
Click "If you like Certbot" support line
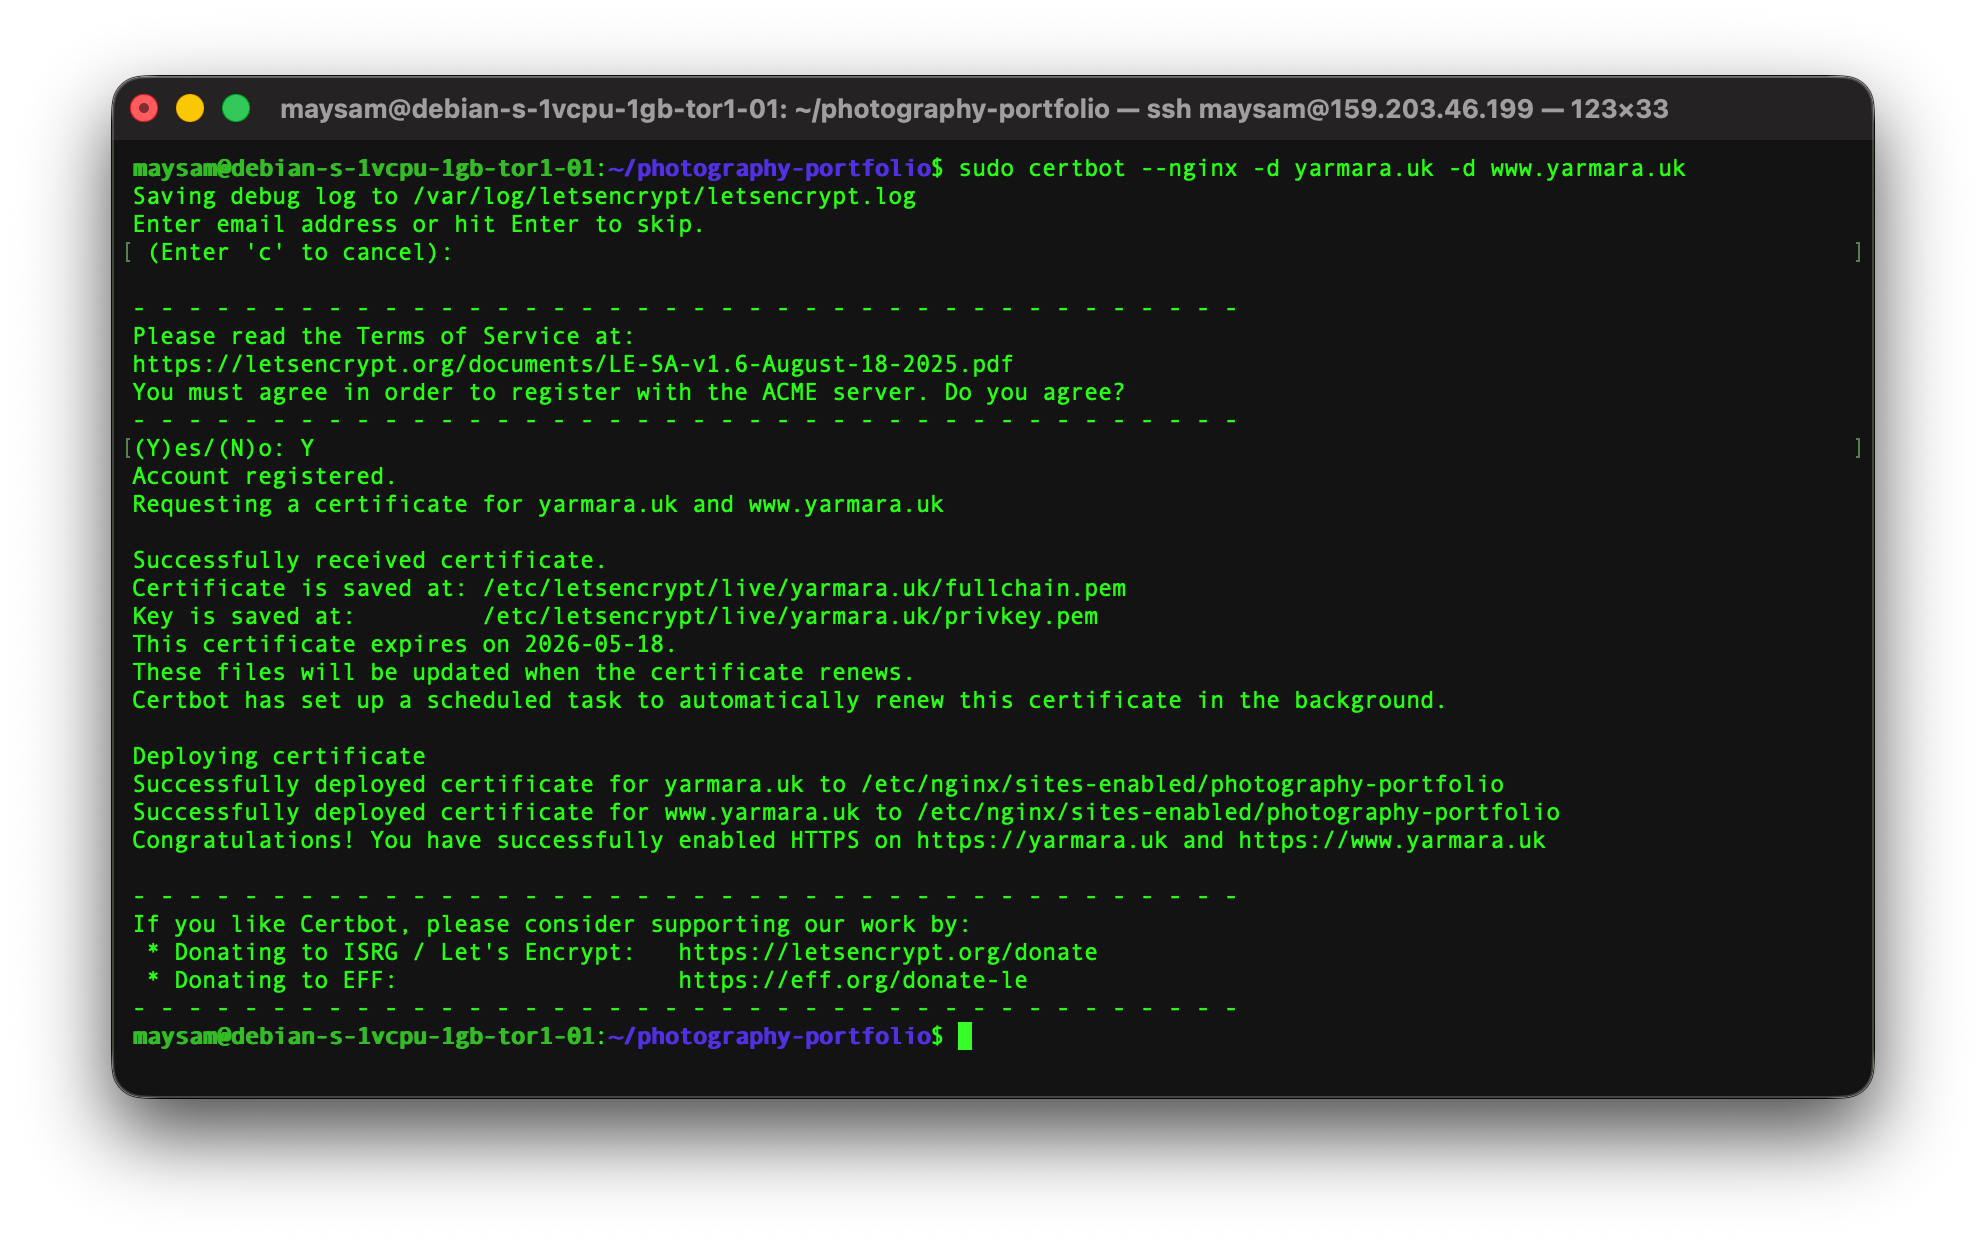pos(551,924)
